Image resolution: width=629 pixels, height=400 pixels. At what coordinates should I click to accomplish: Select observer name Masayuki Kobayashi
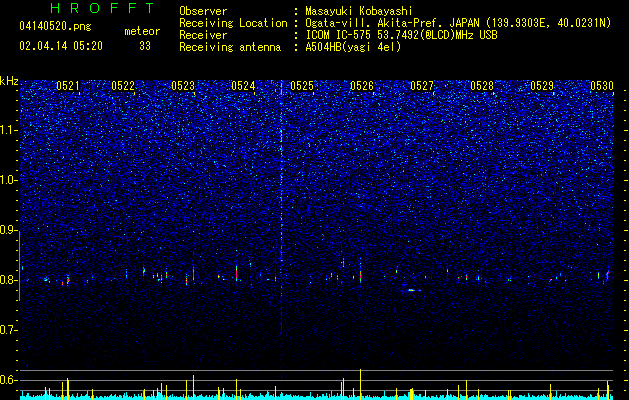click(x=359, y=11)
